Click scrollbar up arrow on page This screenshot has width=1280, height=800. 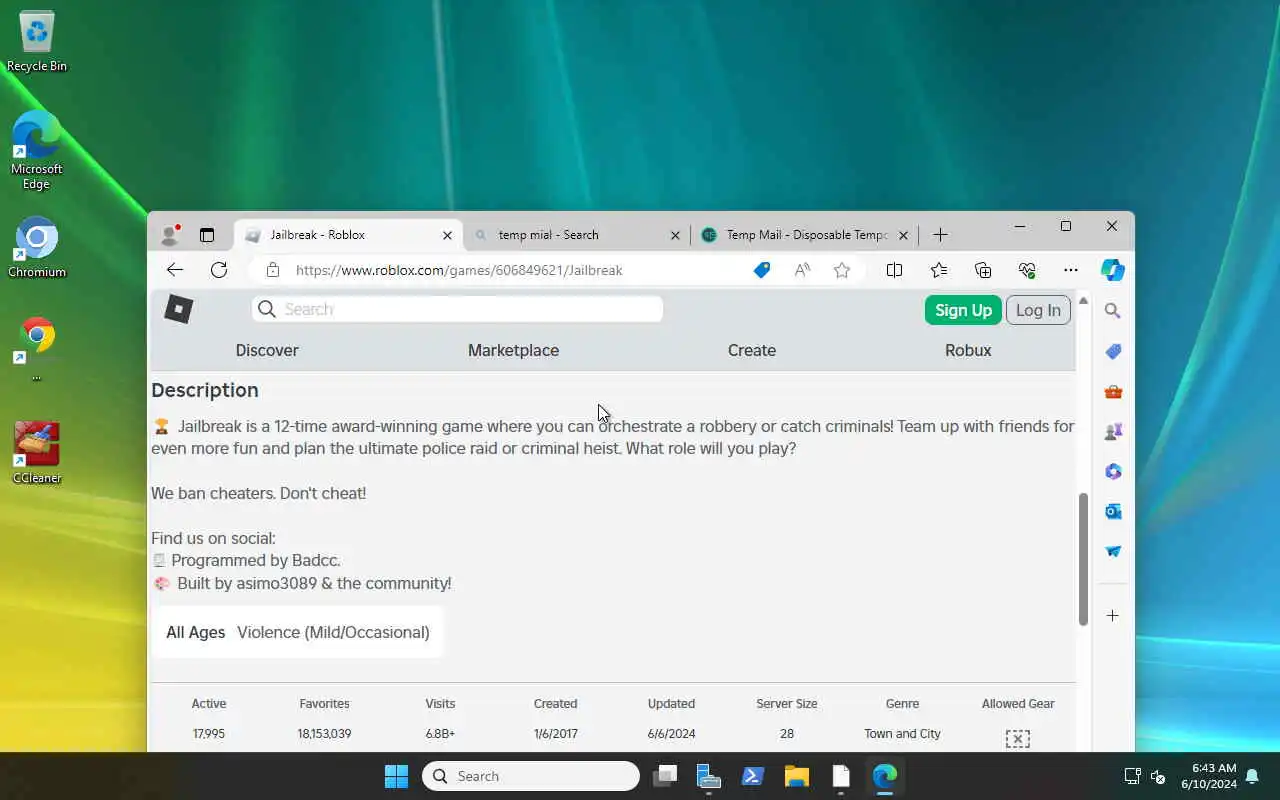click(x=1083, y=301)
